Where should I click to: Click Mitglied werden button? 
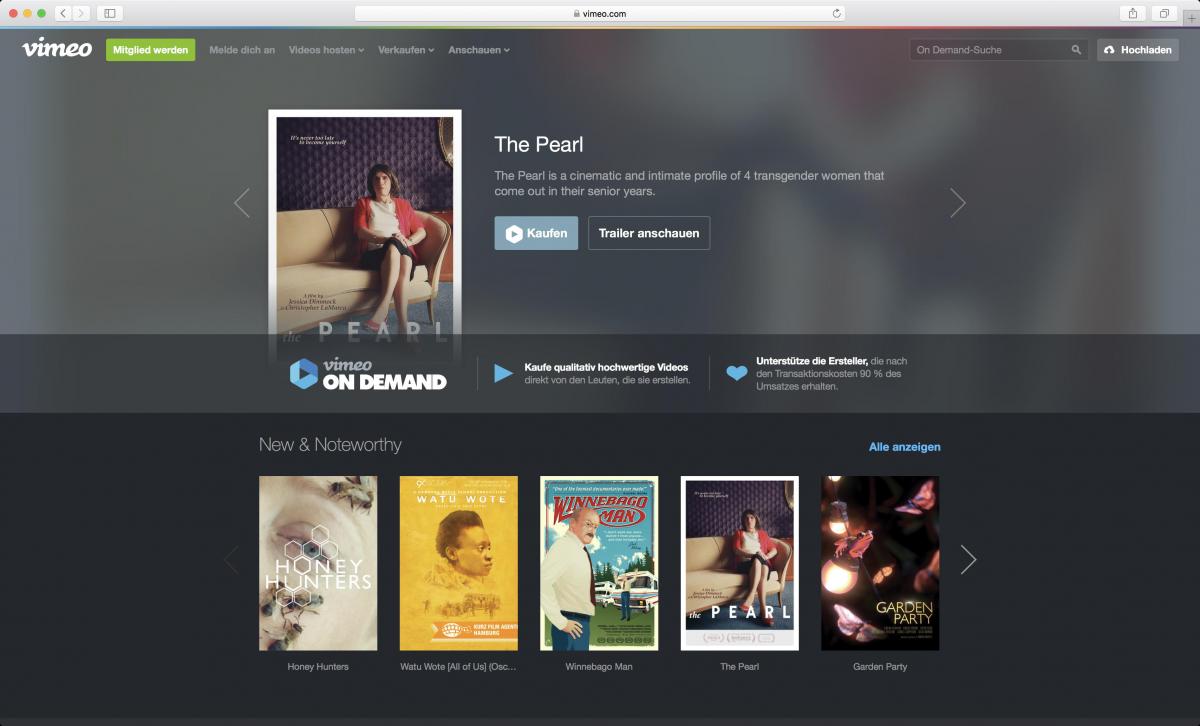coord(151,50)
